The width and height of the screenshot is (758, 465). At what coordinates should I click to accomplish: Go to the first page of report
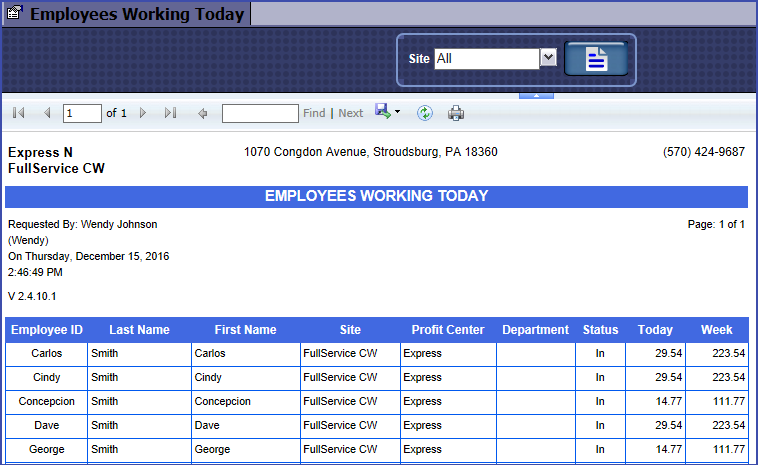tap(18, 114)
